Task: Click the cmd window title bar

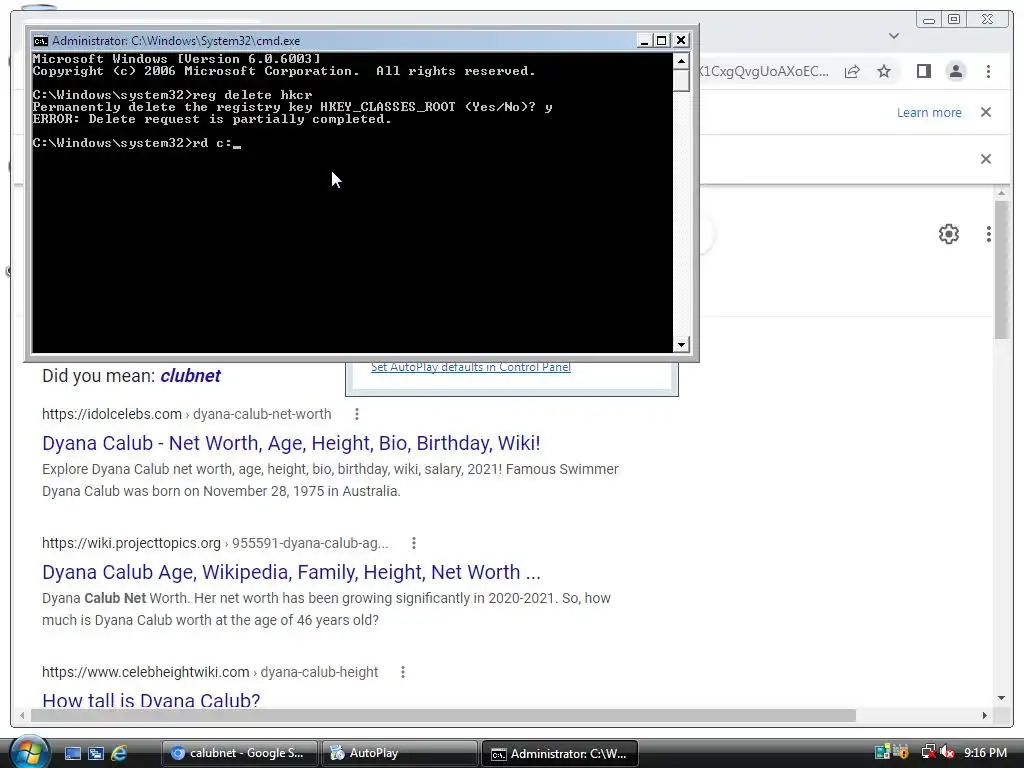Action: pos(333,40)
